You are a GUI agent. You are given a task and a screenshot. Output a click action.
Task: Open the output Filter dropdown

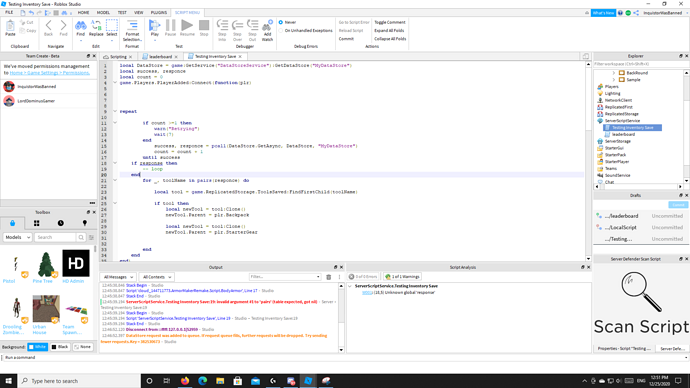click(x=285, y=277)
